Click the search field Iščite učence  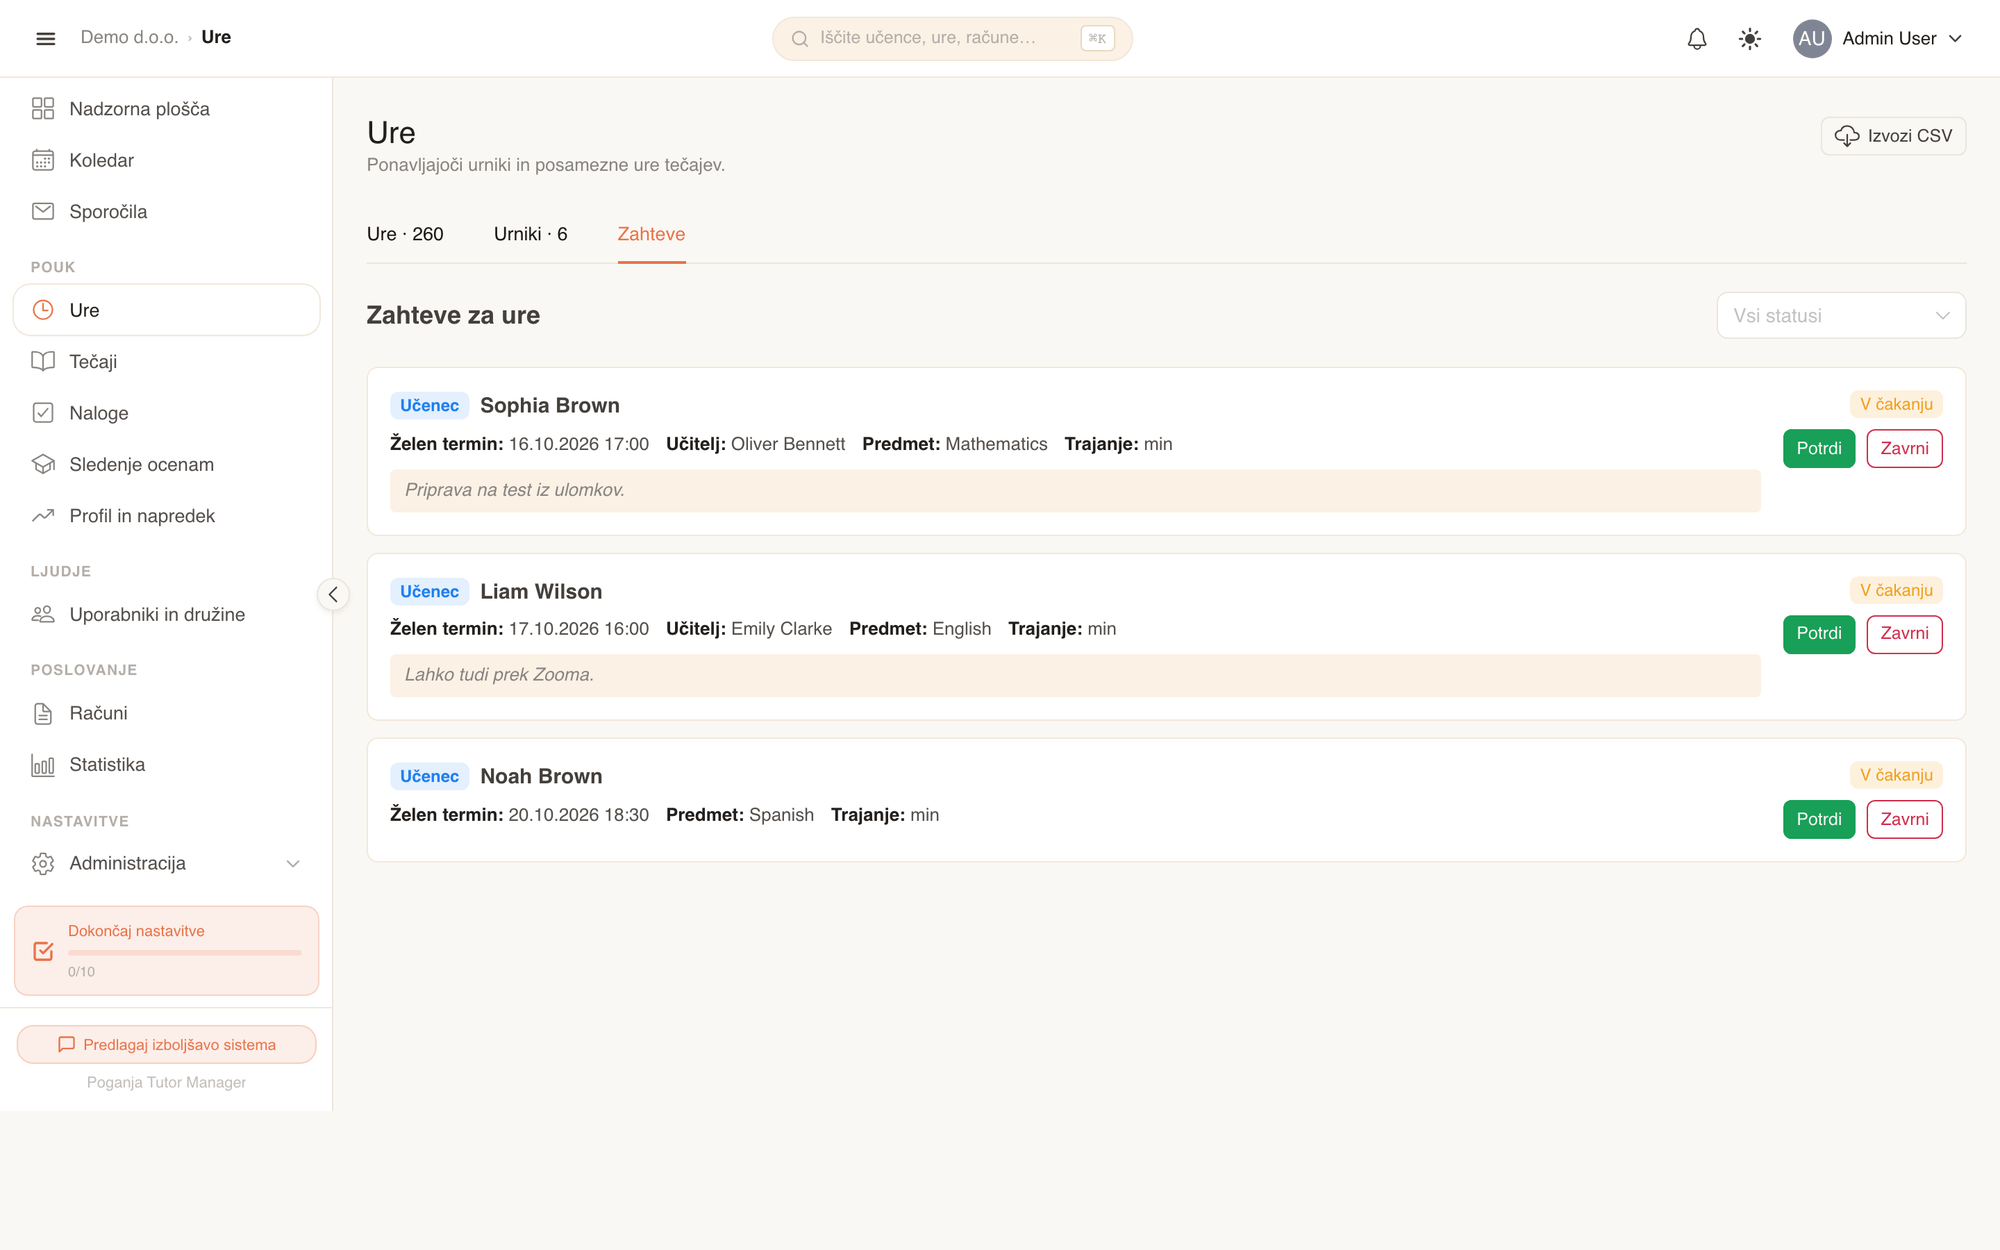(x=952, y=38)
